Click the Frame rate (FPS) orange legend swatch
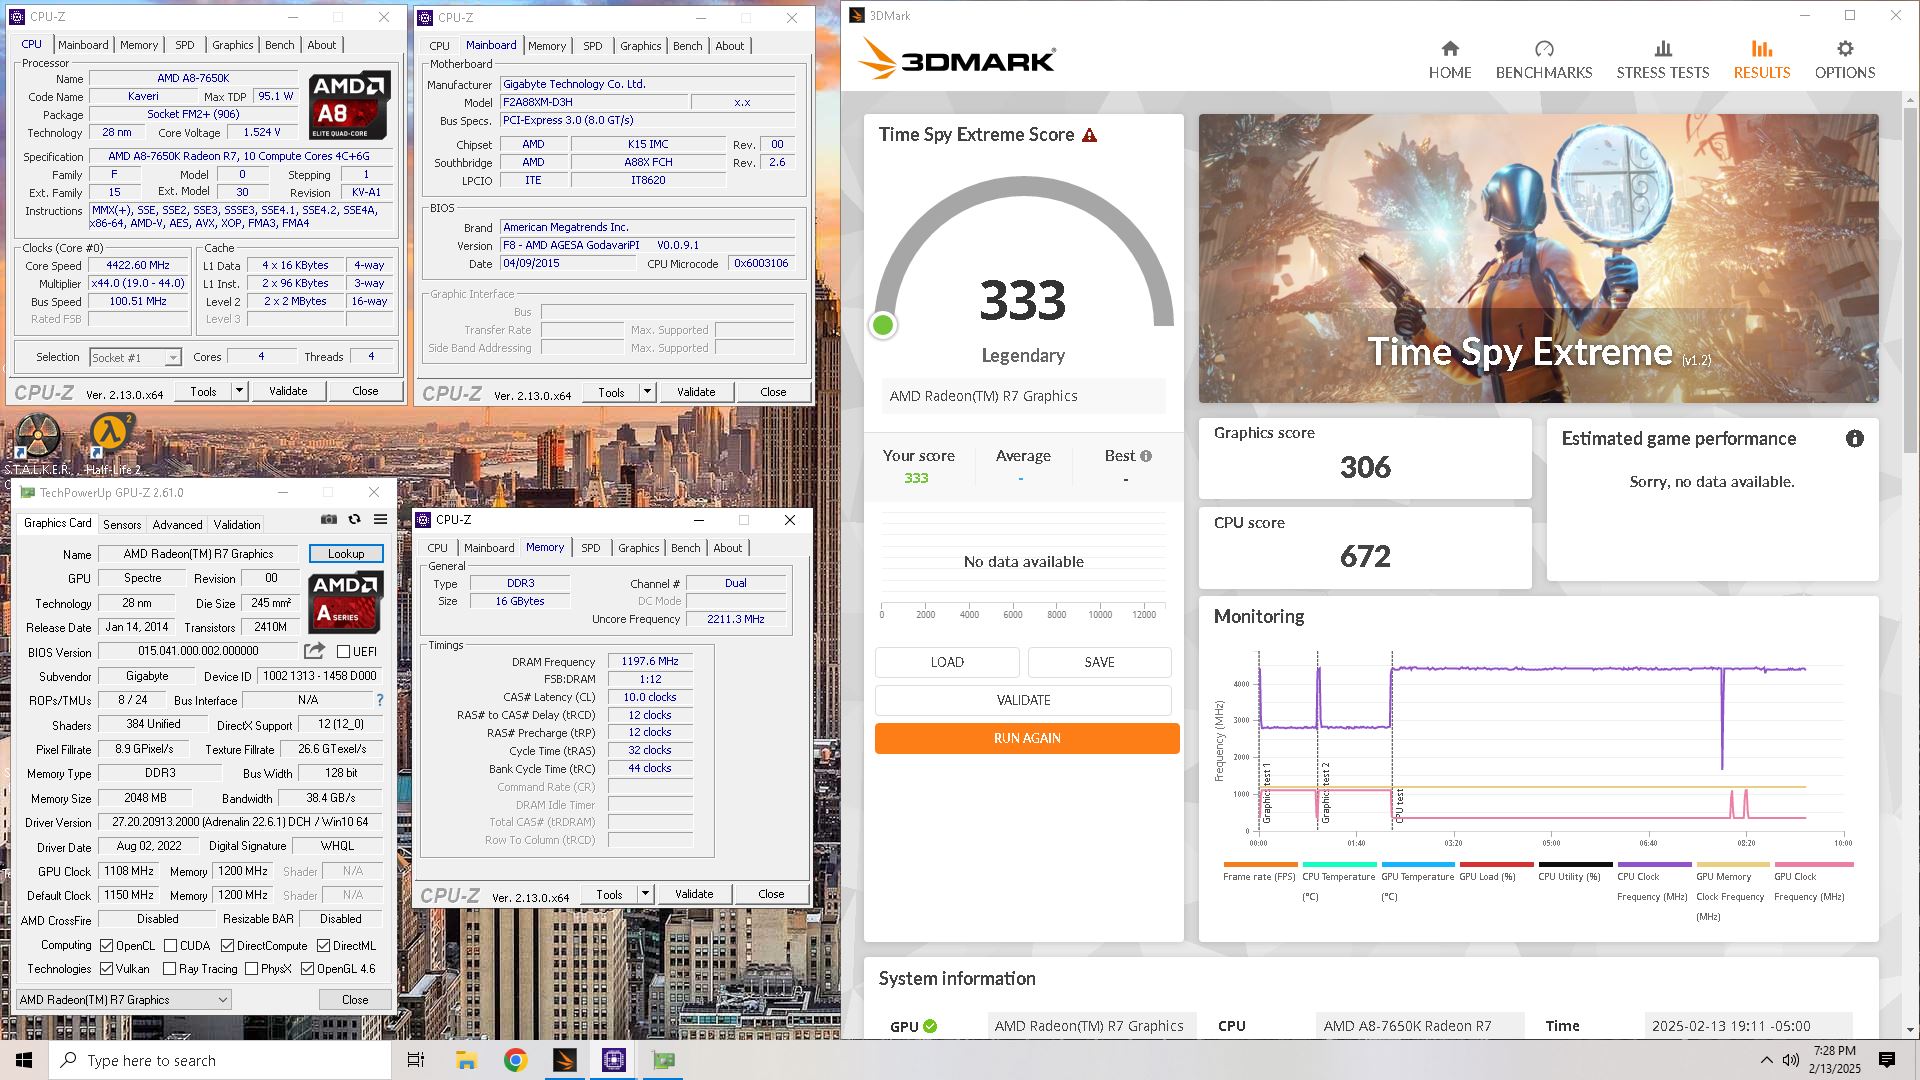The width and height of the screenshot is (1920, 1080). pos(1260,864)
